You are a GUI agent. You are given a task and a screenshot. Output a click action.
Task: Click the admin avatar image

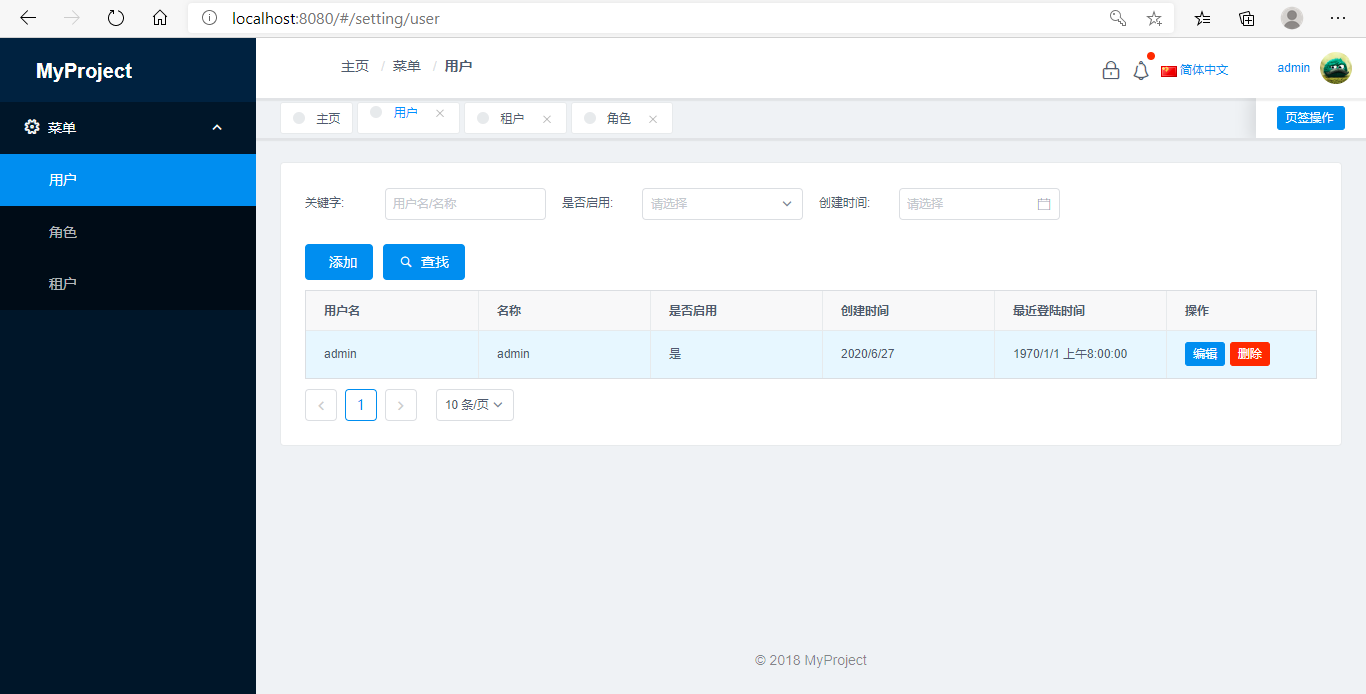pyautogui.click(x=1335, y=68)
